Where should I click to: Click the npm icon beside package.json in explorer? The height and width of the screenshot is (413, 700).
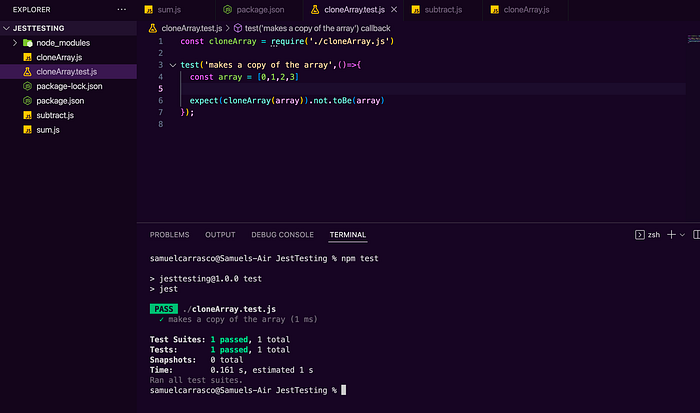coord(28,101)
